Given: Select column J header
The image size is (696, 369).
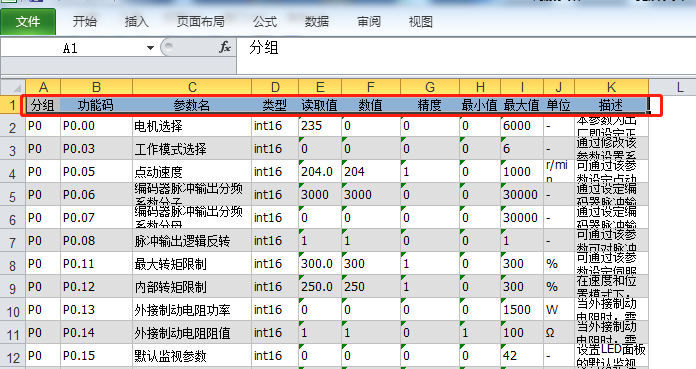Looking at the screenshot, I should coord(559,87).
